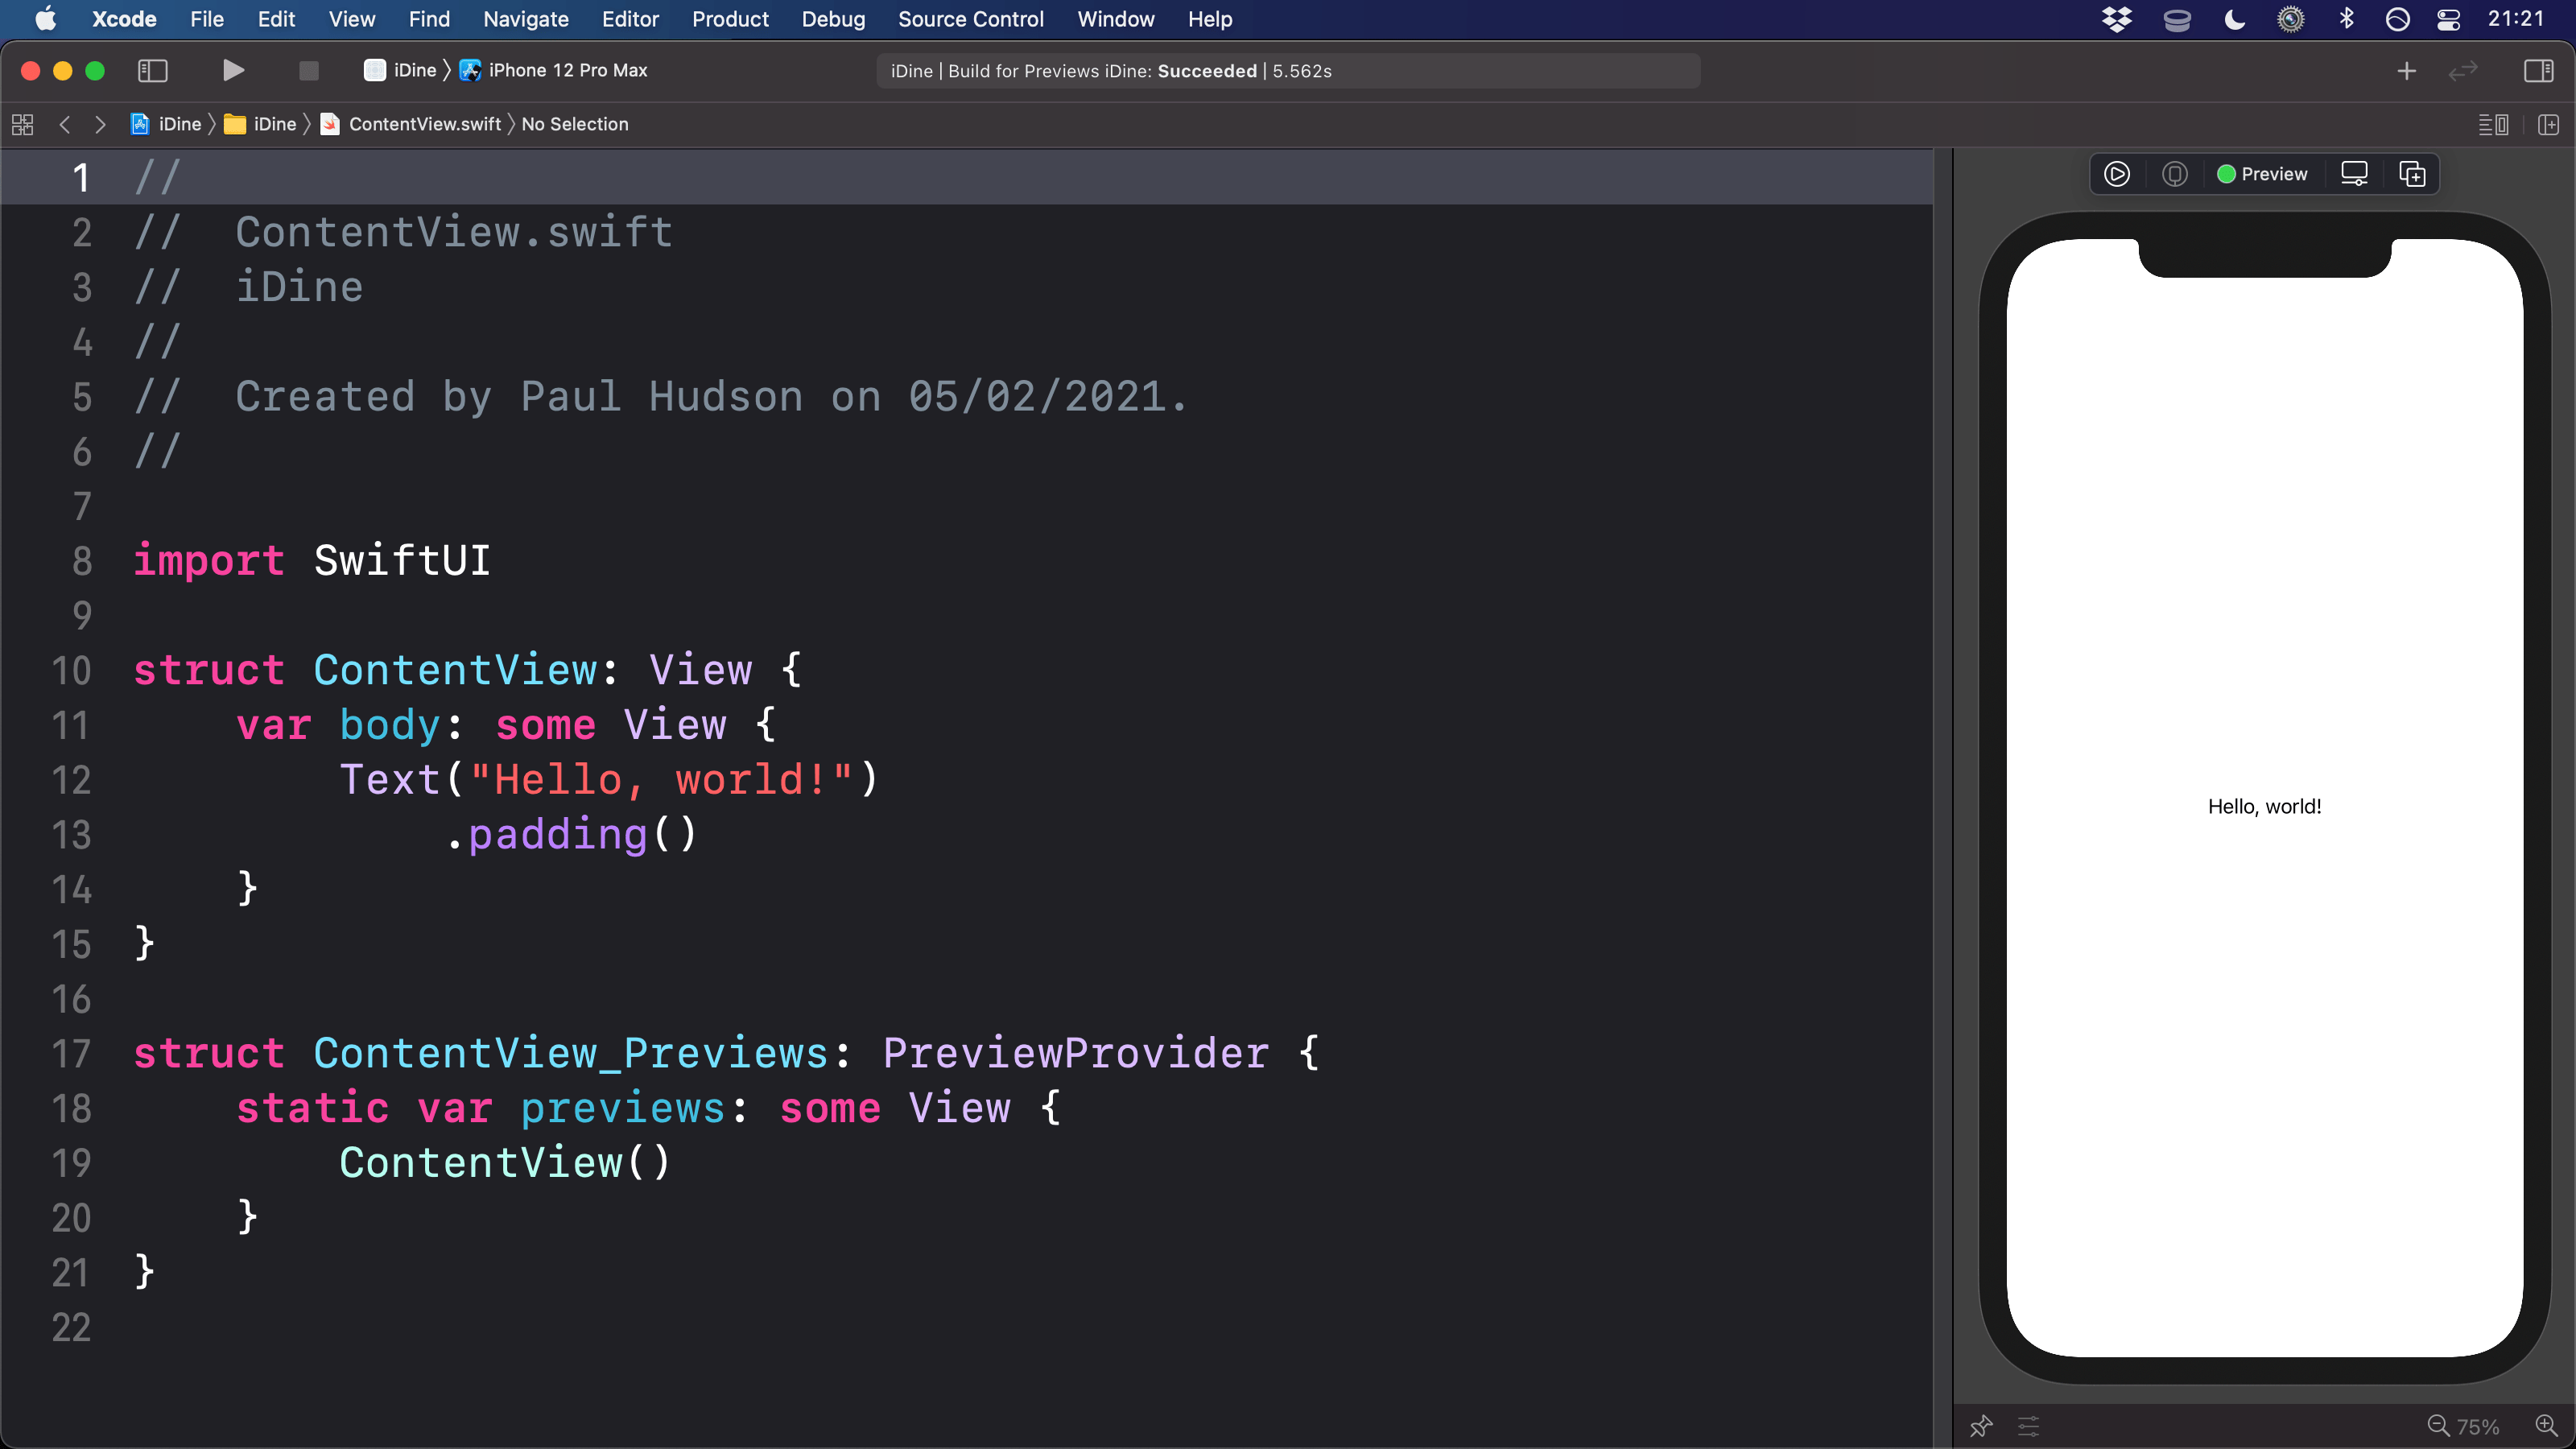Click line number 12 in gutter
The width and height of the screenshot is (2576, 1449).
pyautogui.click(x=71, y=780)
